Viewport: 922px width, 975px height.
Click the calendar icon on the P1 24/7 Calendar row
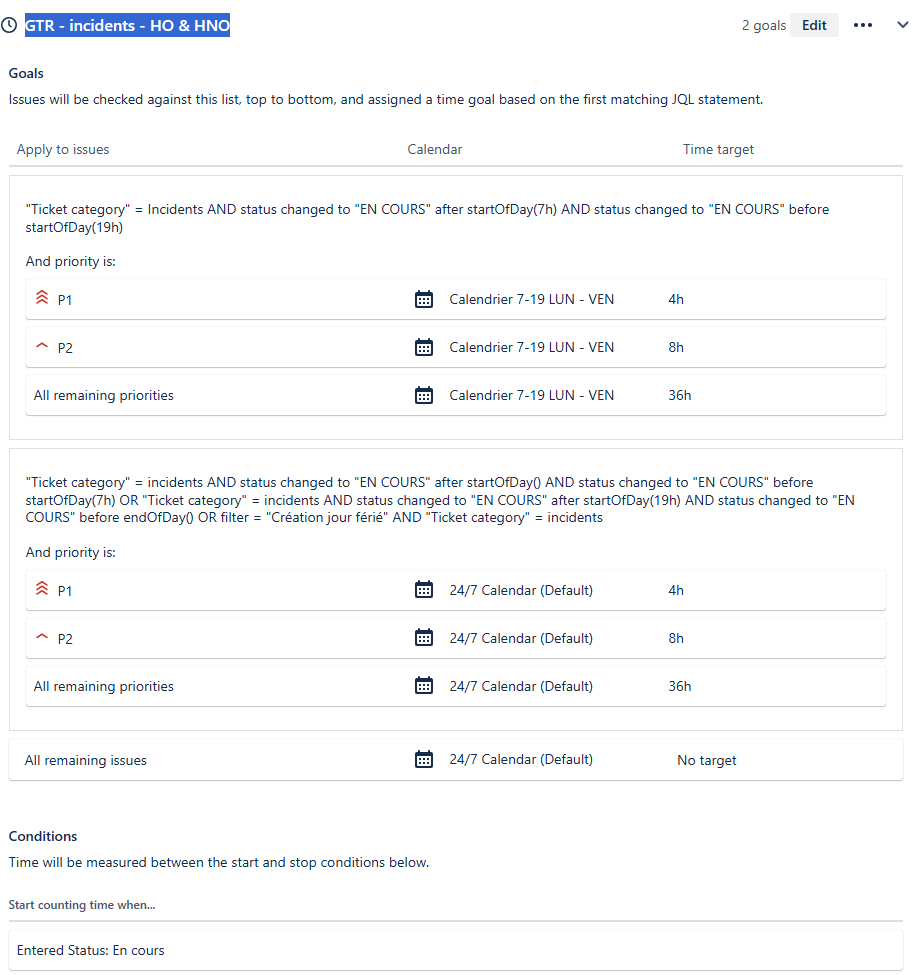[424, 589]
